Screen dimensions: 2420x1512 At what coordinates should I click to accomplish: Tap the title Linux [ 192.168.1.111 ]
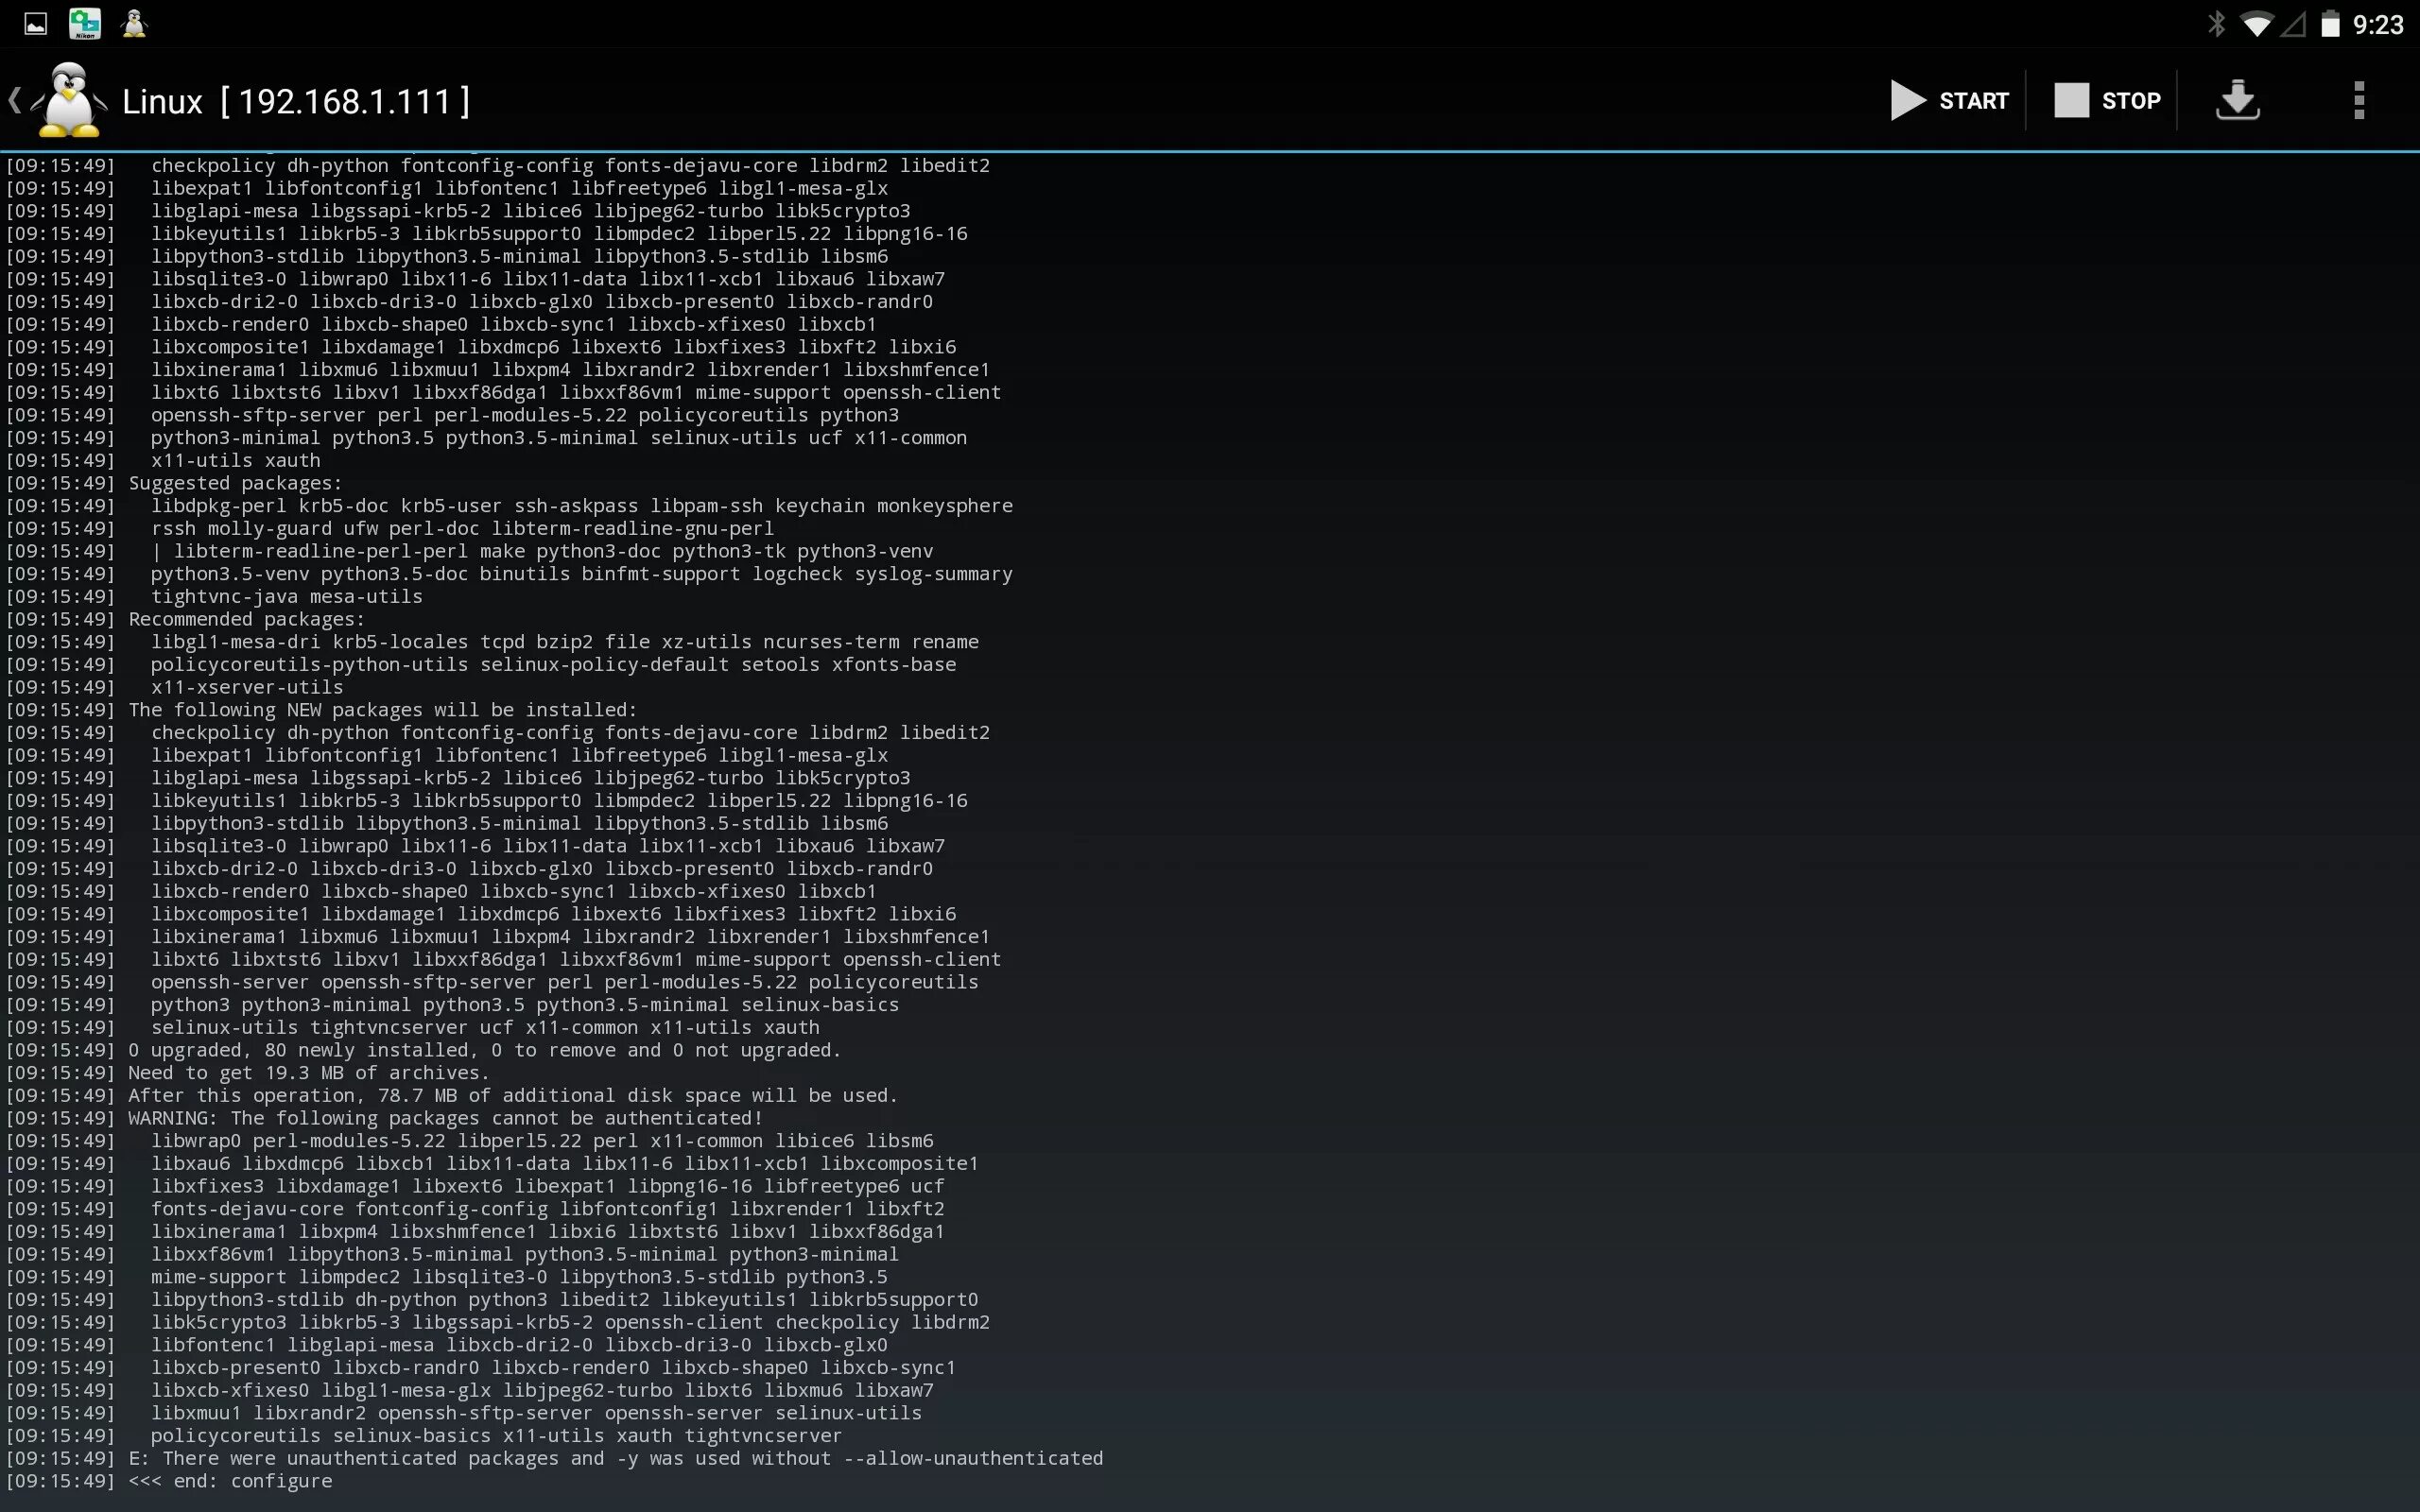click(x=296, y=101)
